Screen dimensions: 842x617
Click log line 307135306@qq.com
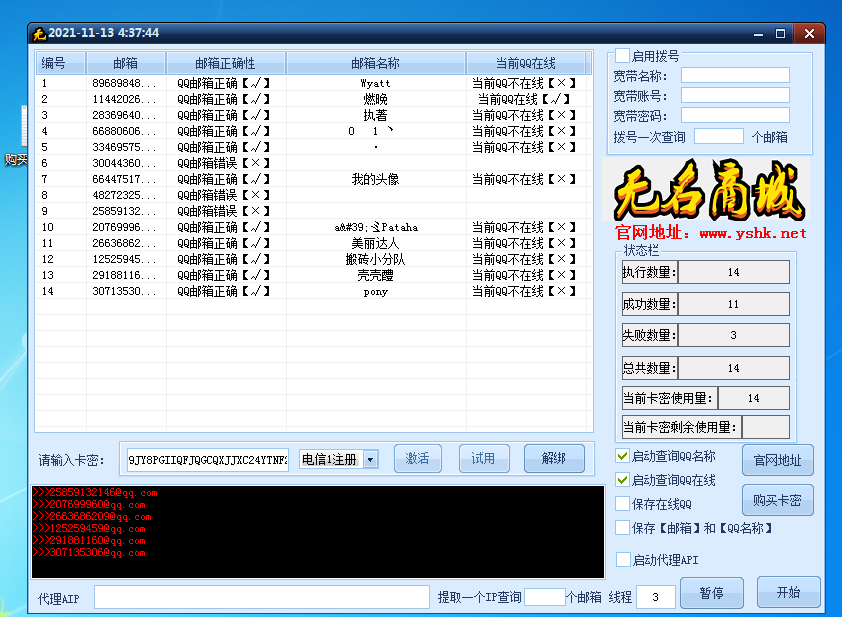tap(89, 553)
